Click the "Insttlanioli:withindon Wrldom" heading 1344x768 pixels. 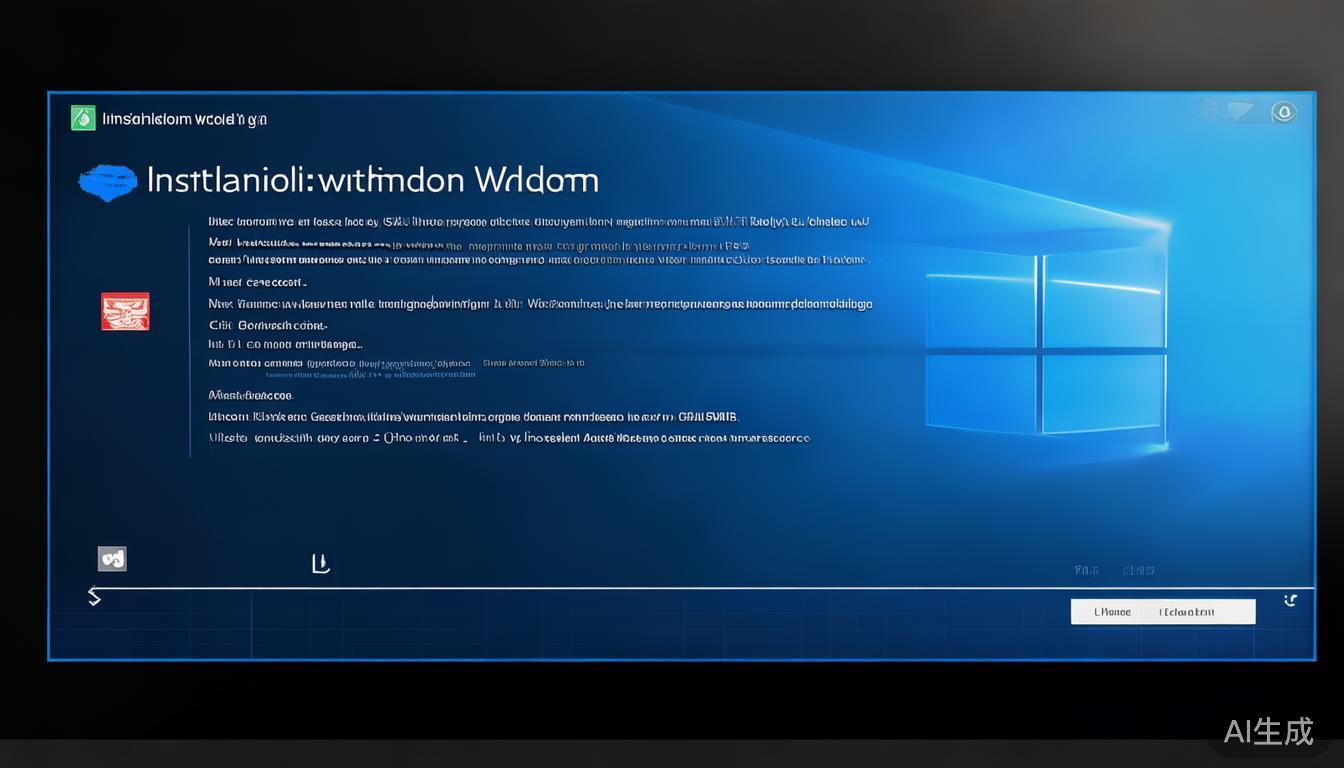372,180
